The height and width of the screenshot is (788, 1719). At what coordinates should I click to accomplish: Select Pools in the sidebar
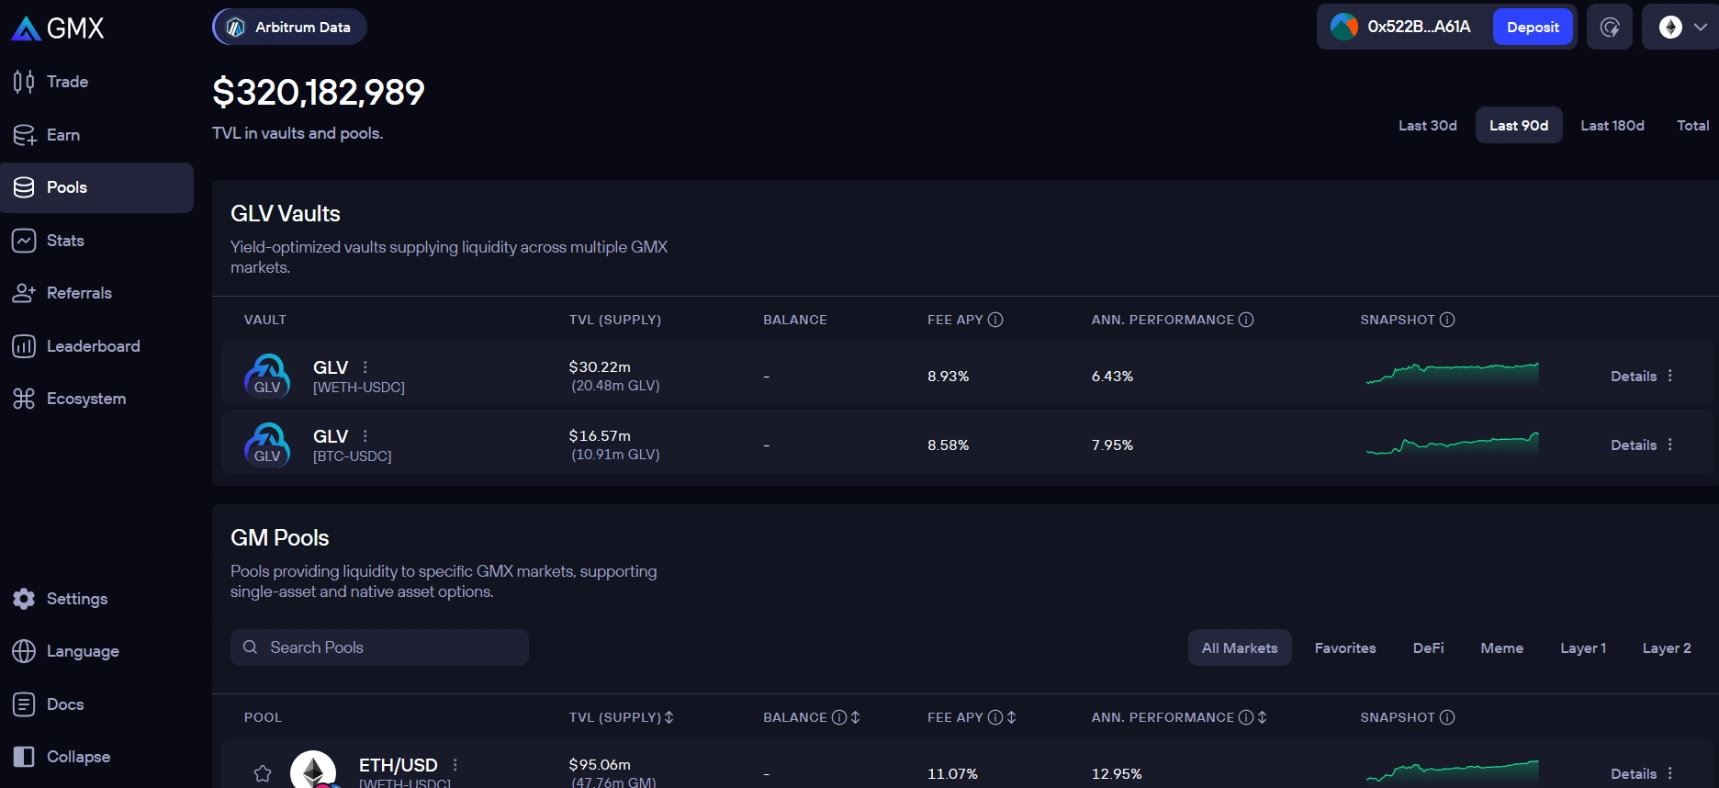click(x=97, y=188)
